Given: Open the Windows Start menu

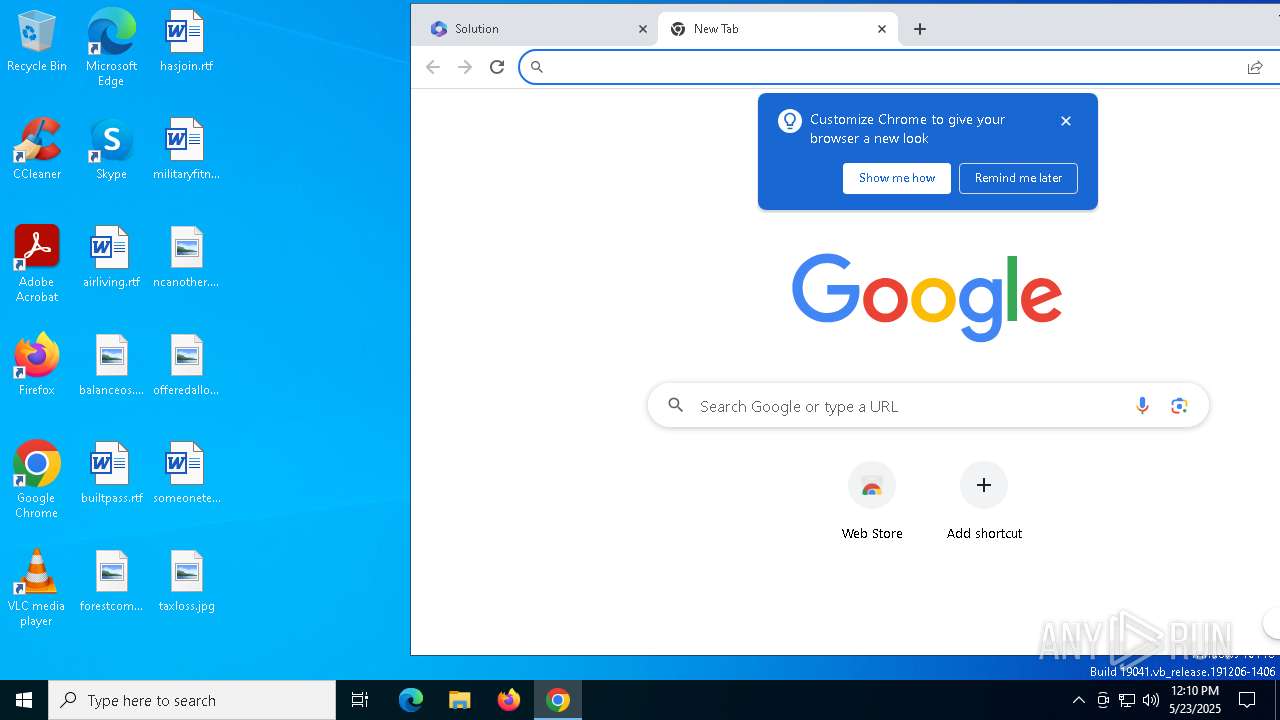Looking at the screenshot, I should tap(24, 700).
